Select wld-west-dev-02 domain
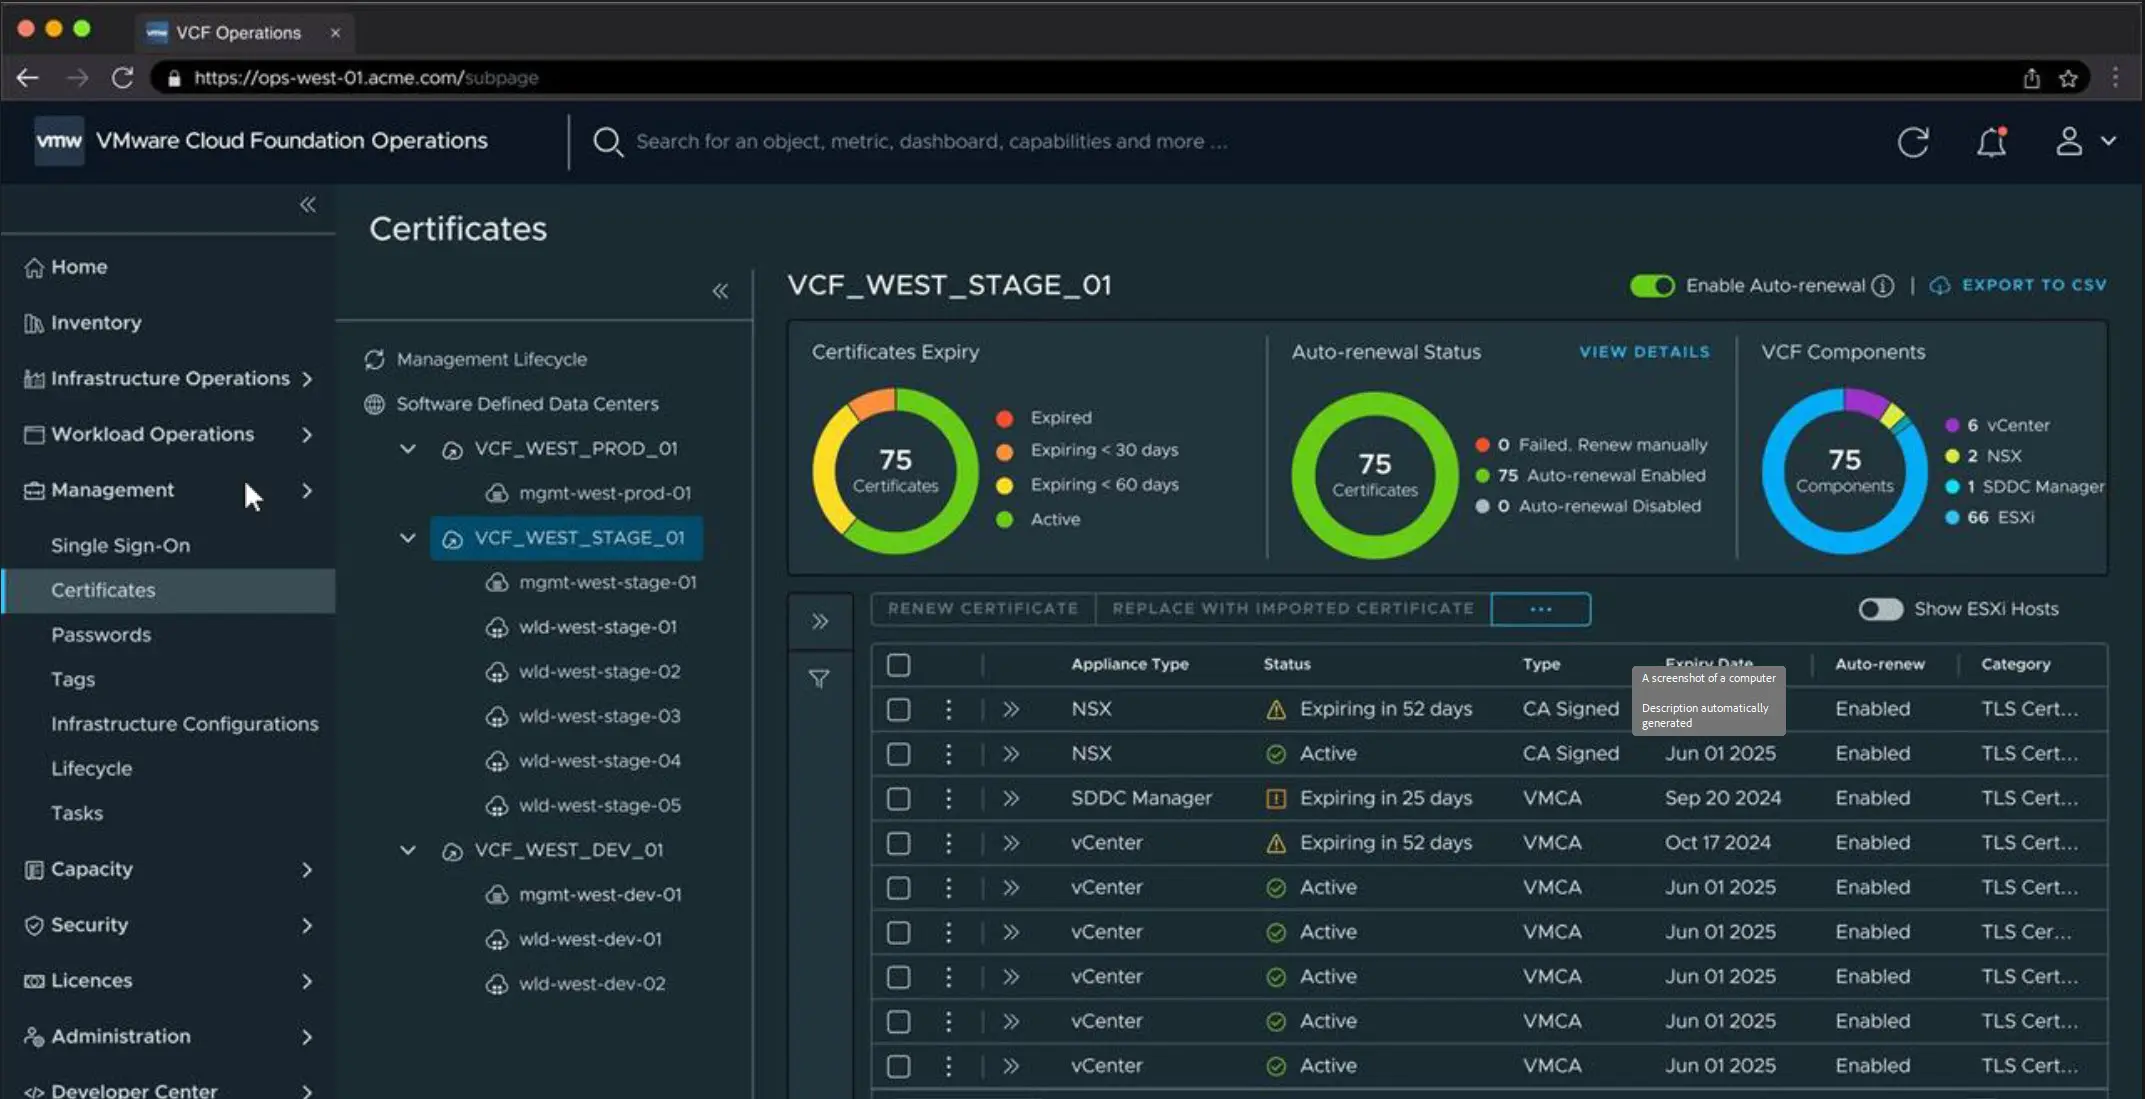Screen dimensions: 2145x1099 [576, 984]
